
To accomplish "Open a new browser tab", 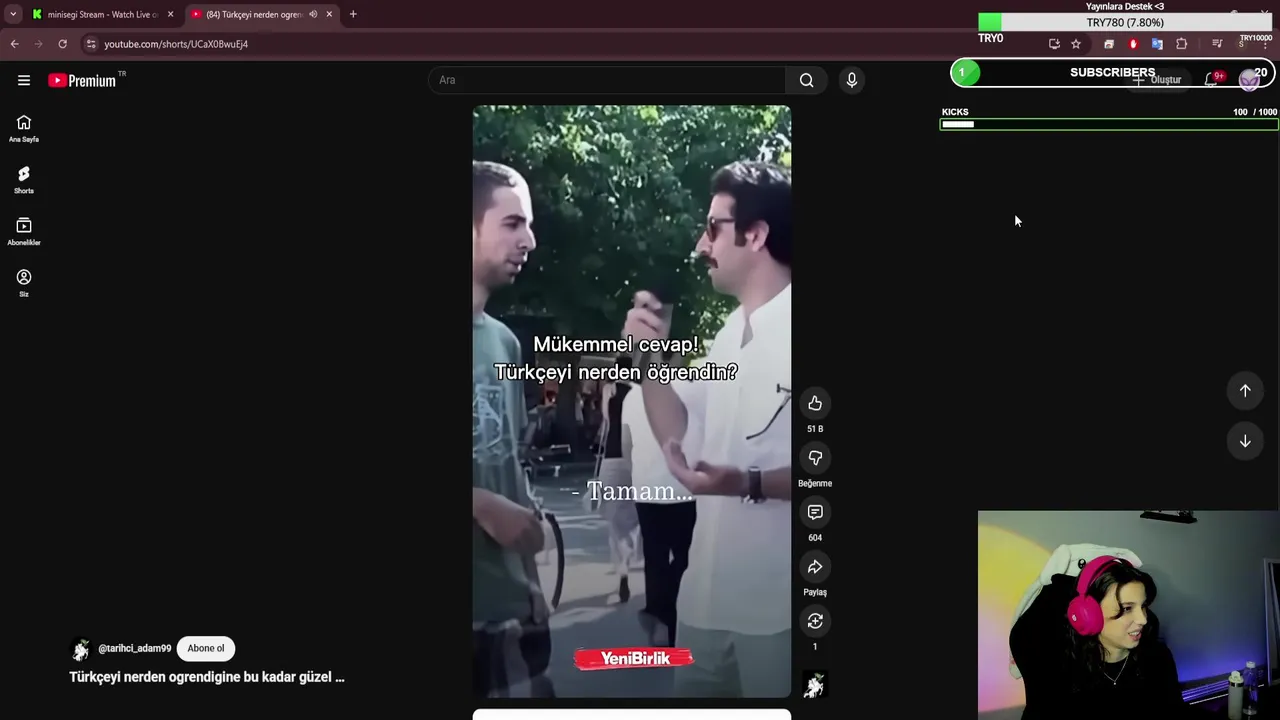I will pos(353,14).
